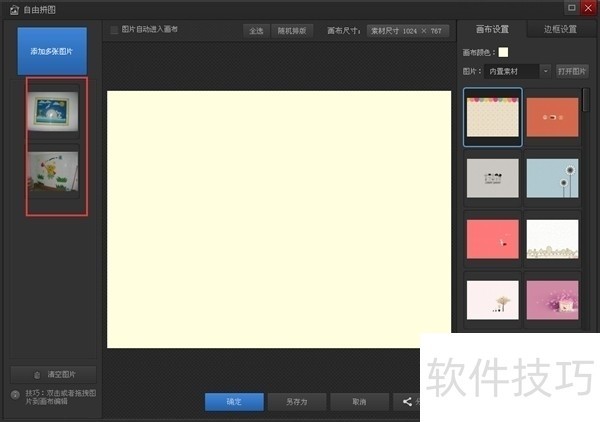Click the blue 确定 button
600x422 pixels.
234,402
